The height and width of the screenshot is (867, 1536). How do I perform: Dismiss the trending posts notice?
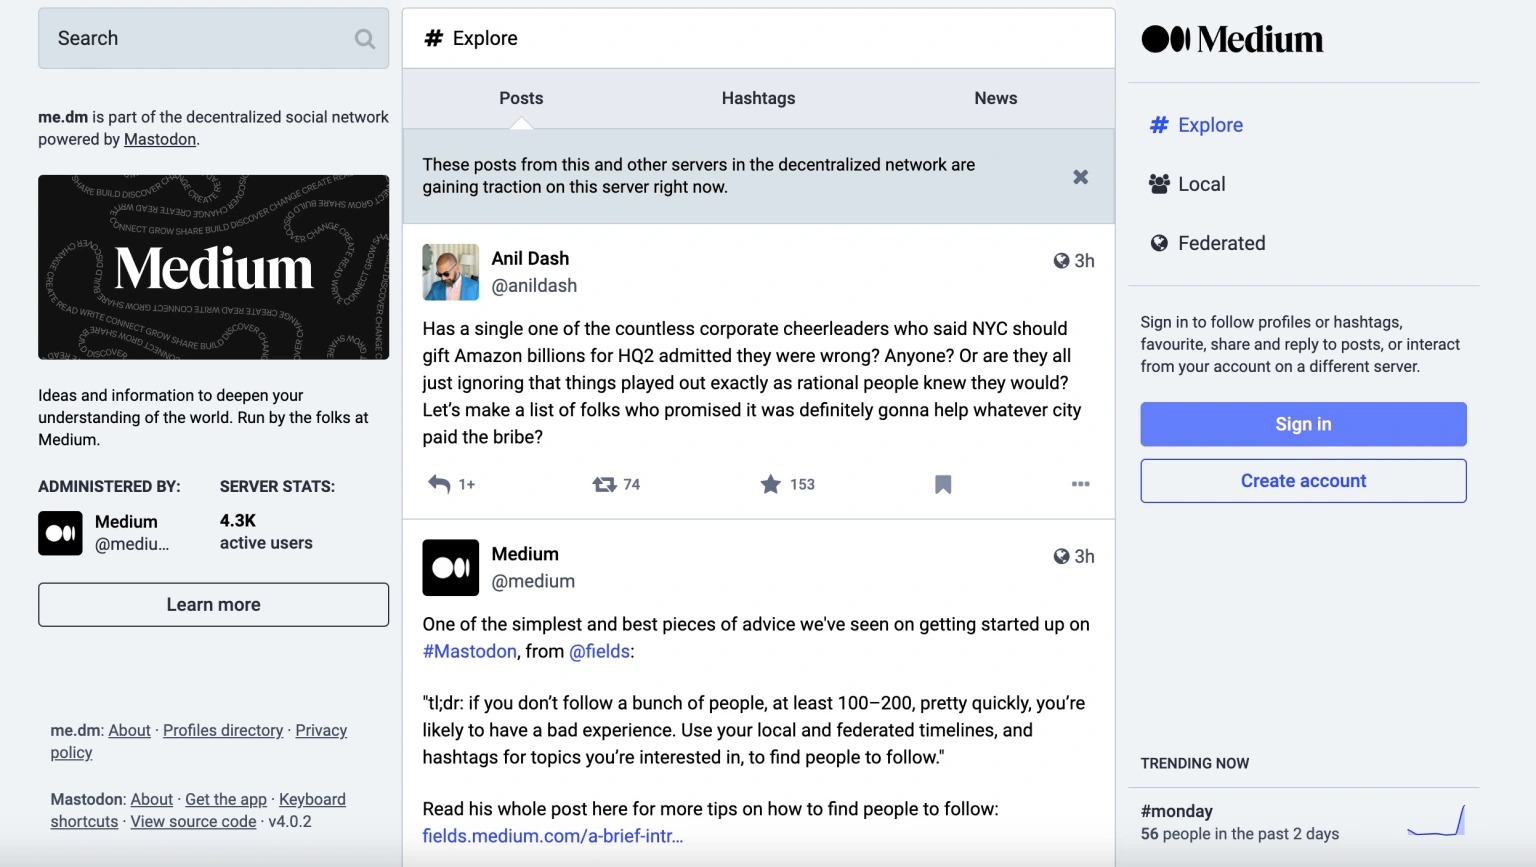1080,177
